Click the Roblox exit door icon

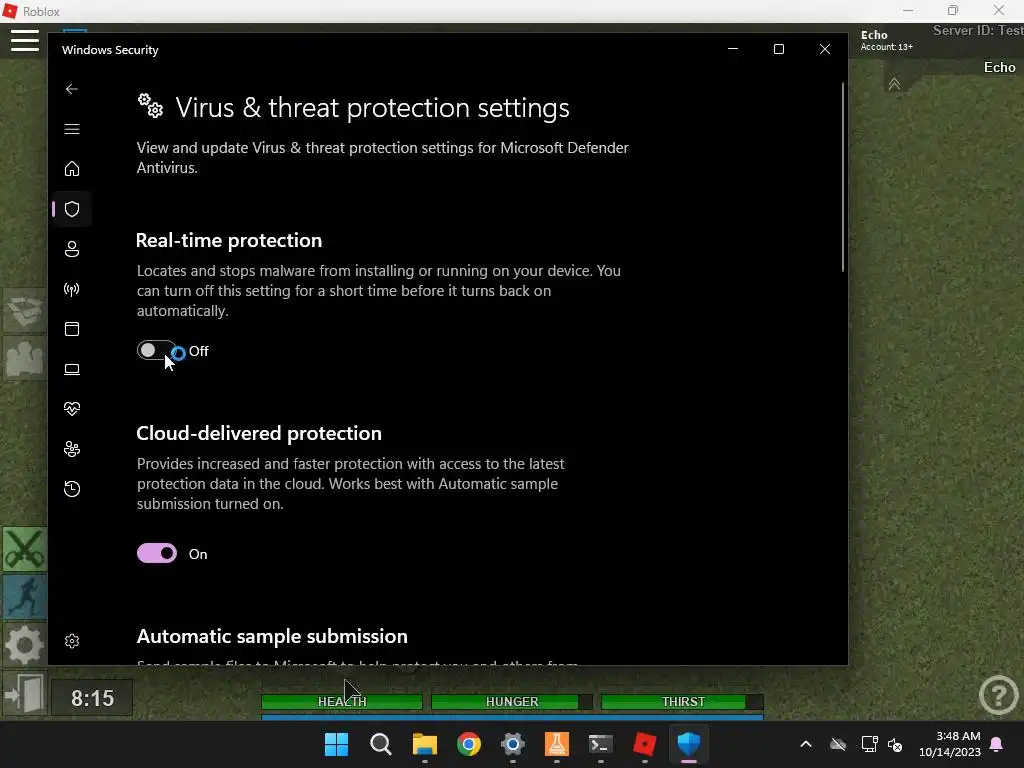(x=25, y=694)
